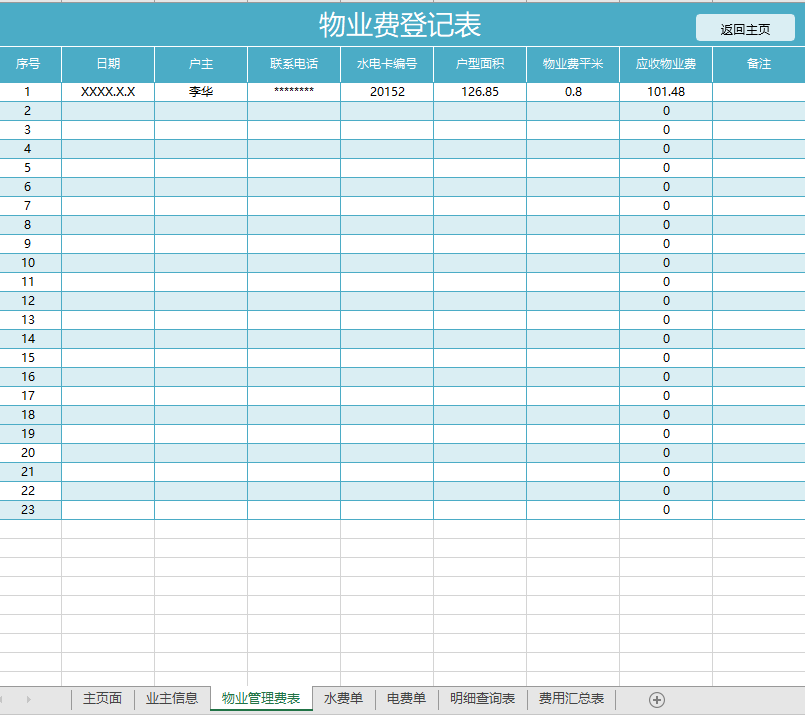Select the phone cell with asterisks
Viewport: 805px width, 715px height.
[x=292, y=91]
